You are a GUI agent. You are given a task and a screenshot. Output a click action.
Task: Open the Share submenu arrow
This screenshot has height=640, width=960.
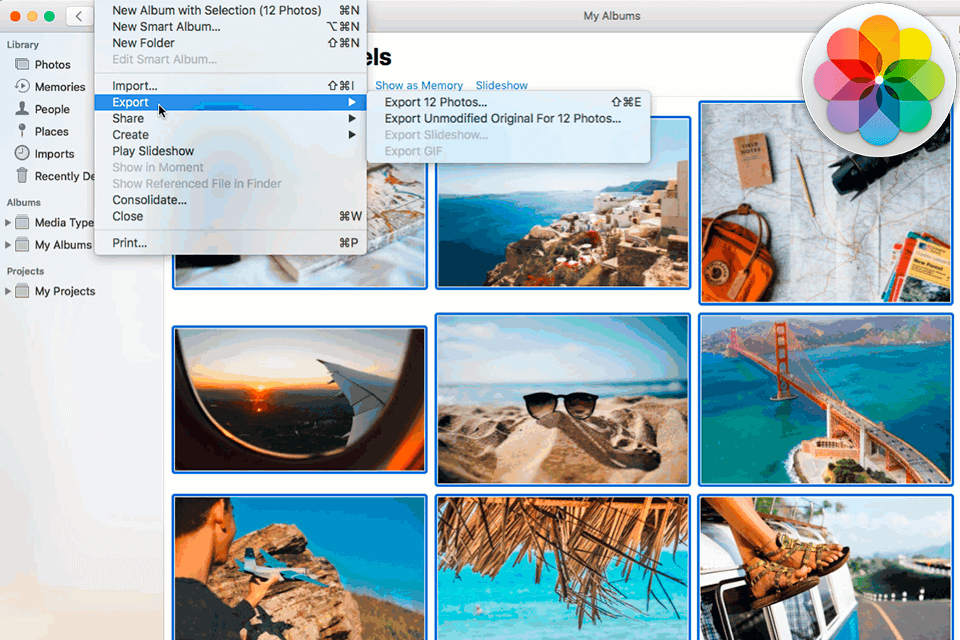(352, 118)
